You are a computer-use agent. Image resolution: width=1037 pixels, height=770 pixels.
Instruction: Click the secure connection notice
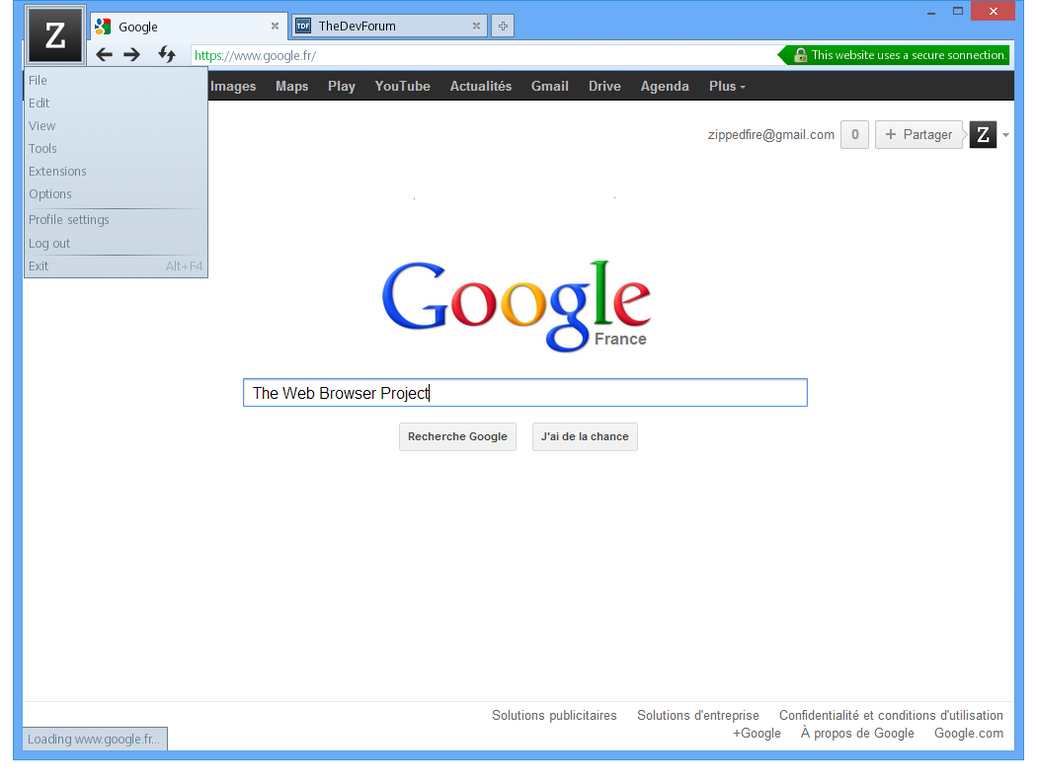pyautogui.click(x=893, y=55)
